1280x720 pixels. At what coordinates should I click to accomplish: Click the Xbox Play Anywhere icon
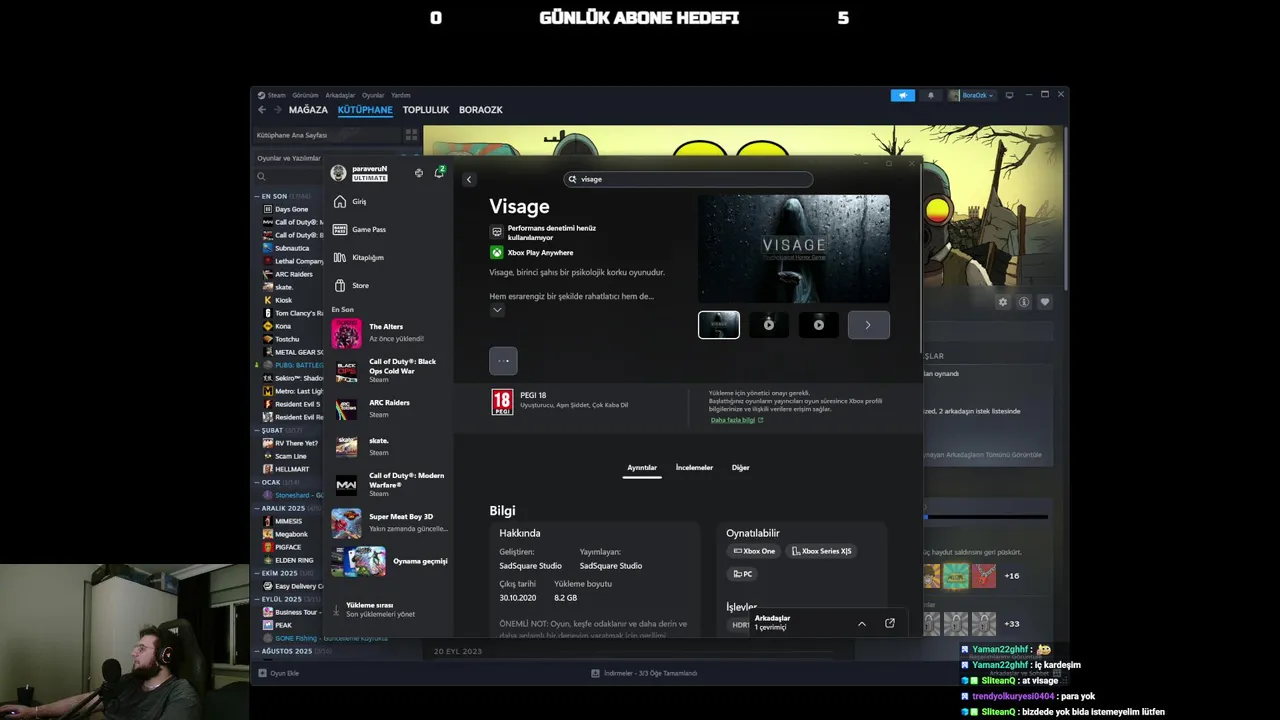pyautogui.click(x=496, y=253)
